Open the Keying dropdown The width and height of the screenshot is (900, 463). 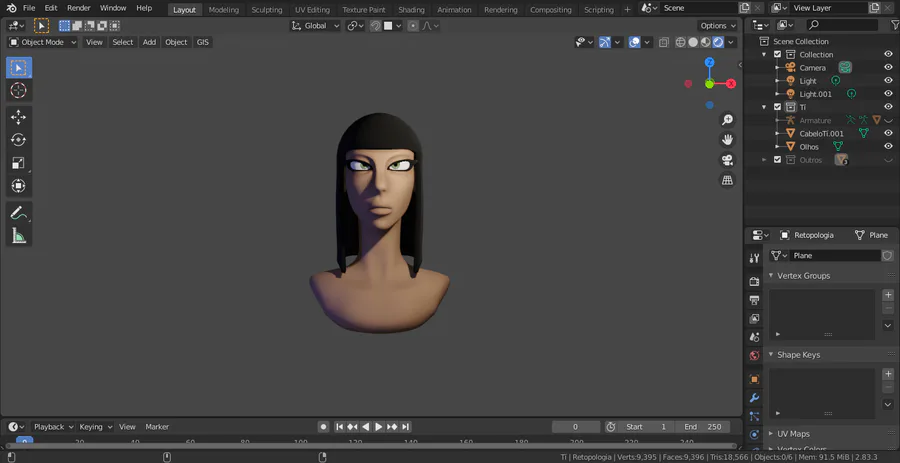[x=96, y=427]
